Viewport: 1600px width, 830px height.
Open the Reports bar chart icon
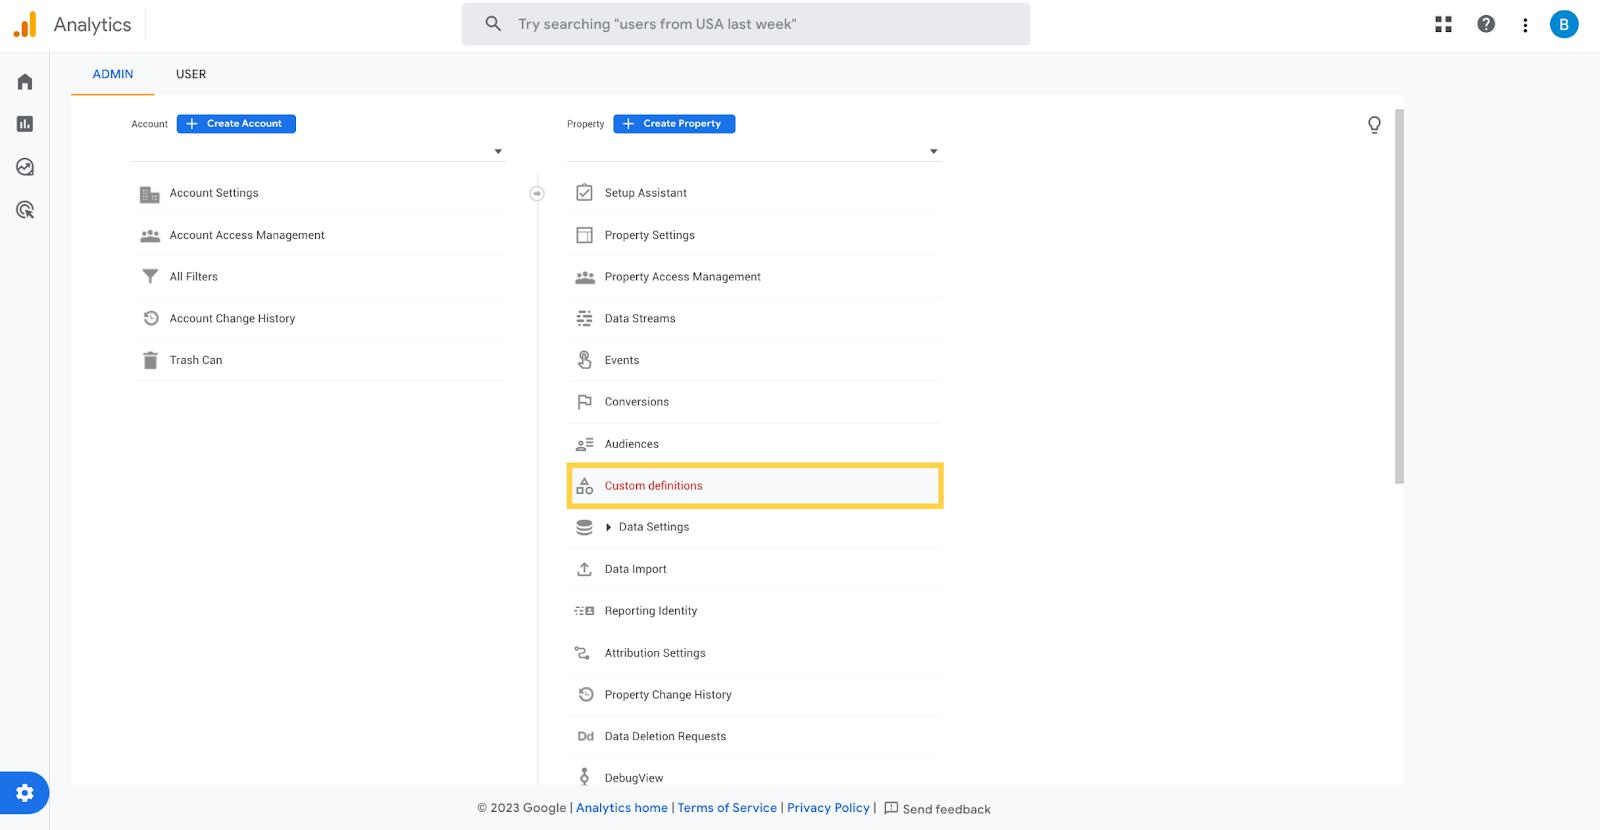pos(25,124)
